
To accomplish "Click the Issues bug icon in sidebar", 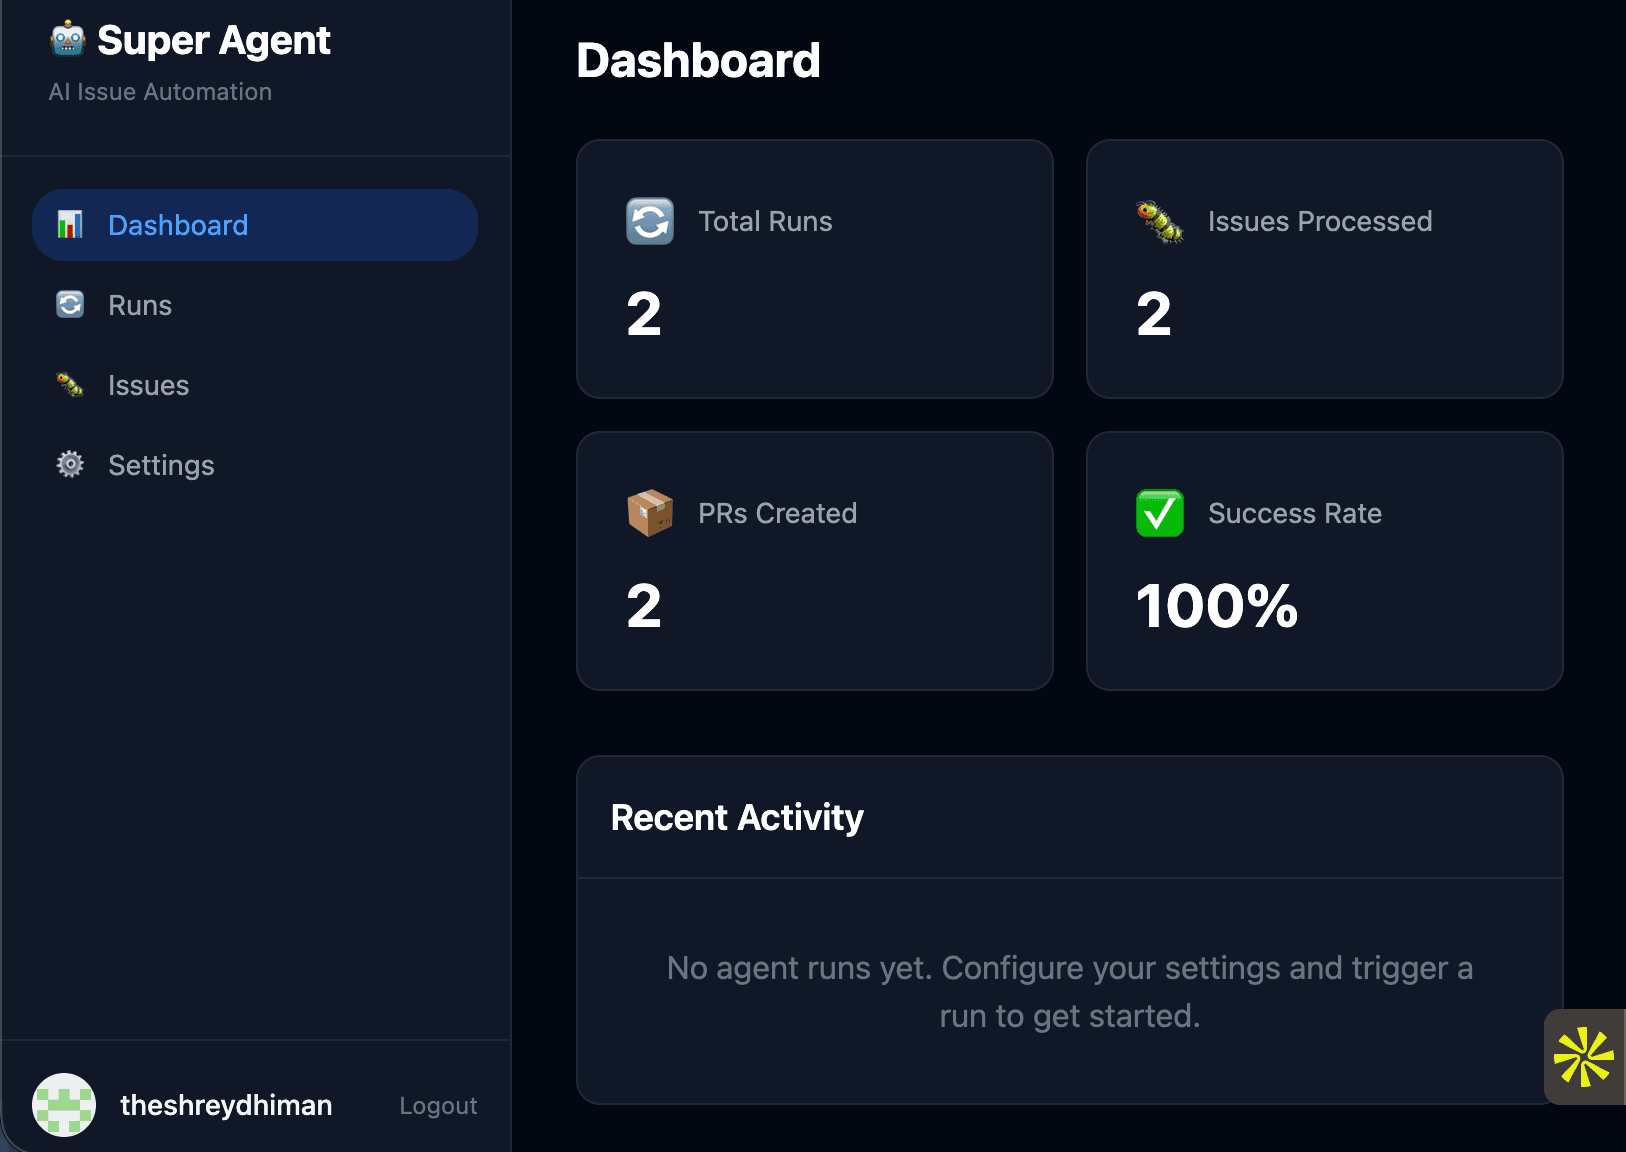I will coord(68,384).
